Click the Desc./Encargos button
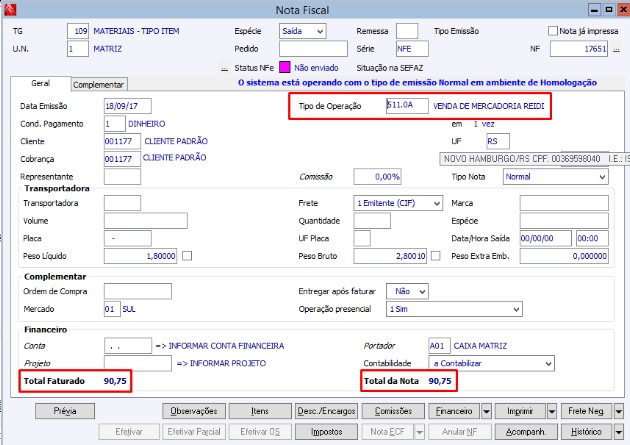Screen dimensions: 630x445 tap(326, 411)
